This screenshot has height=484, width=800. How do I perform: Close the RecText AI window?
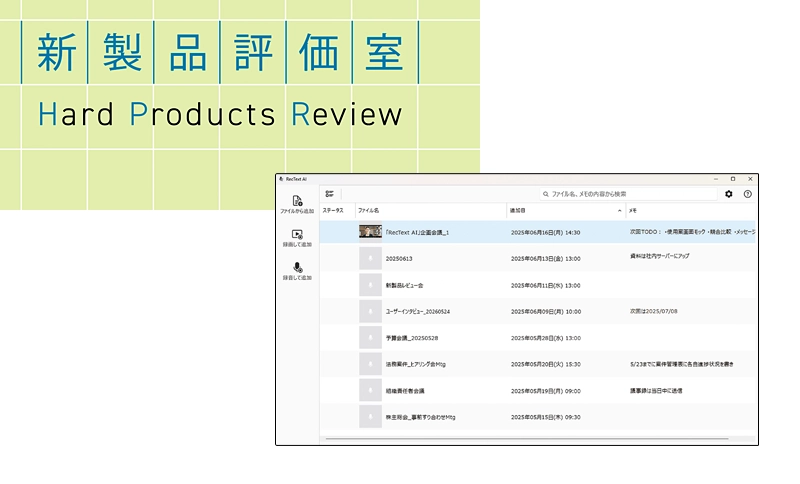click(x=750, y=179)
